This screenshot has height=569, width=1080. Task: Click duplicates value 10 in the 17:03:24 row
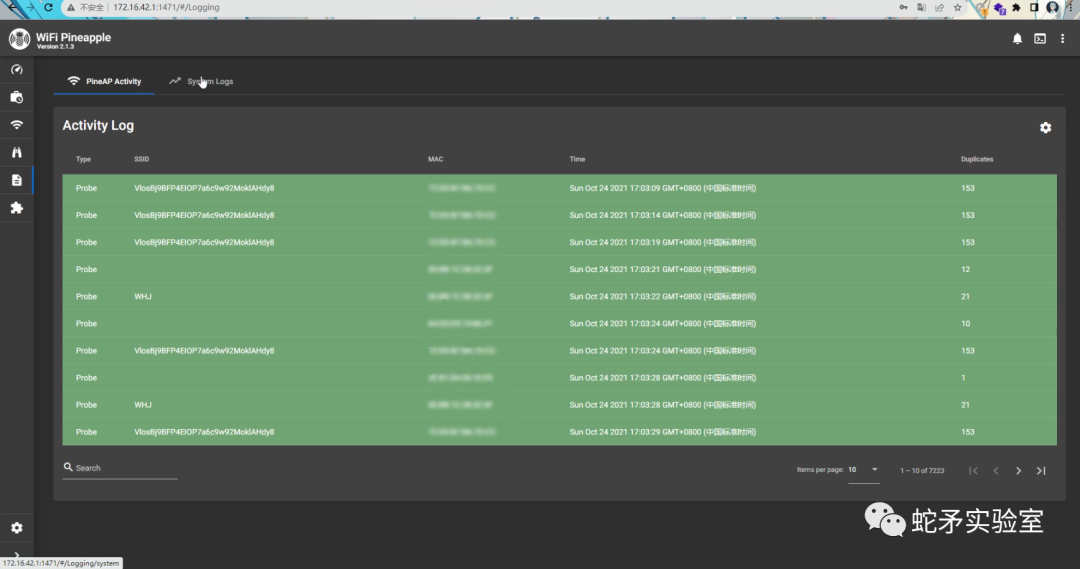coord(966,324)
